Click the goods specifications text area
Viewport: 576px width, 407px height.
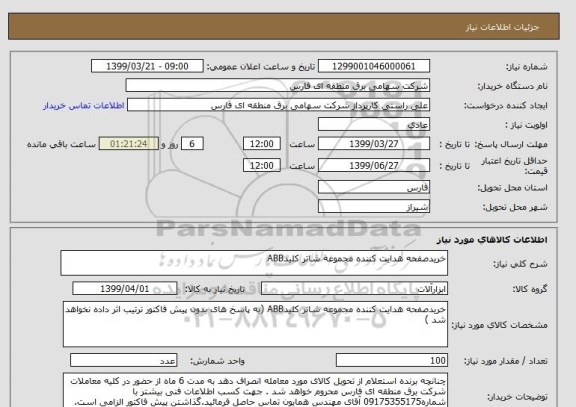[x=255, y=324]
